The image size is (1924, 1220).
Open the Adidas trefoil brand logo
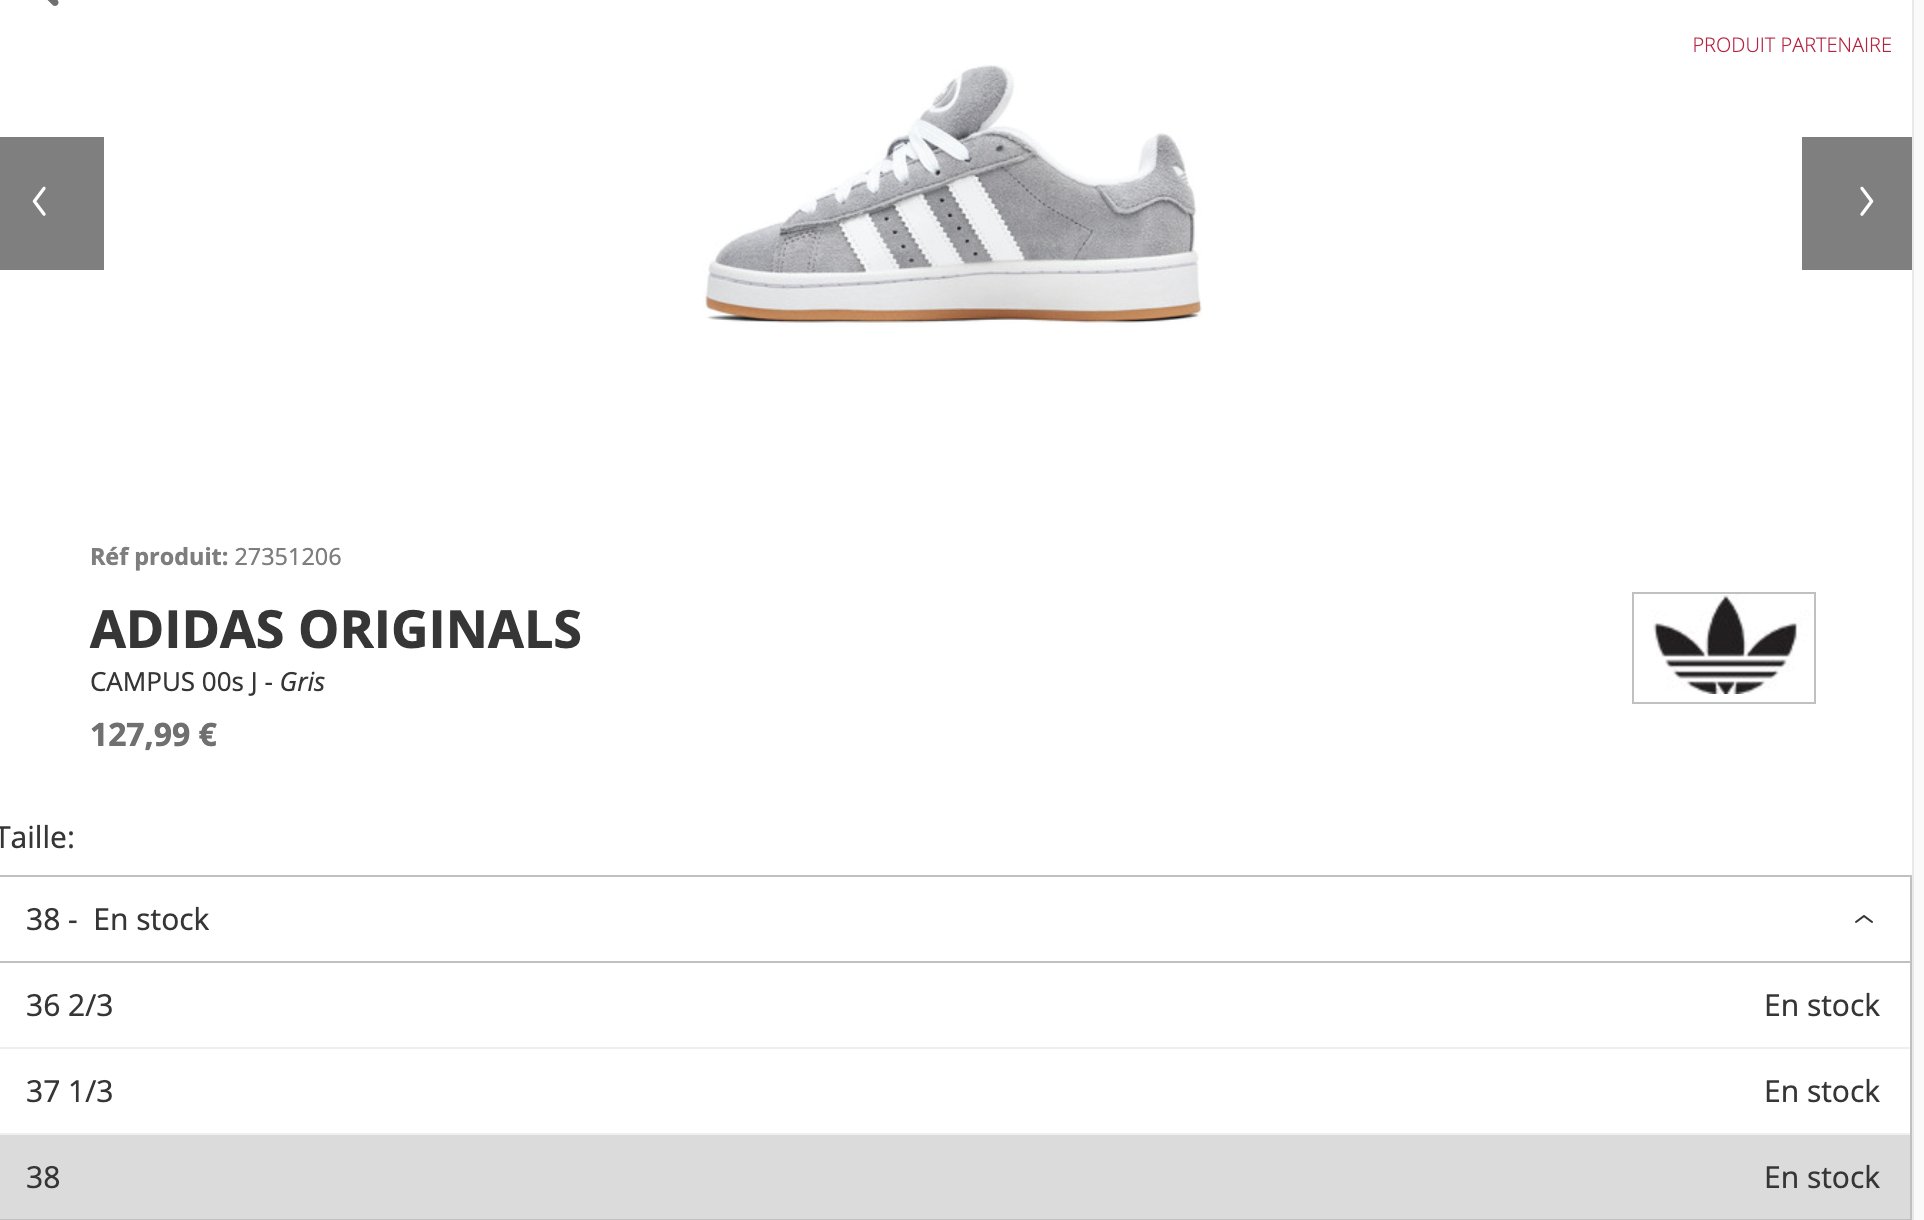coord(1724,648)
